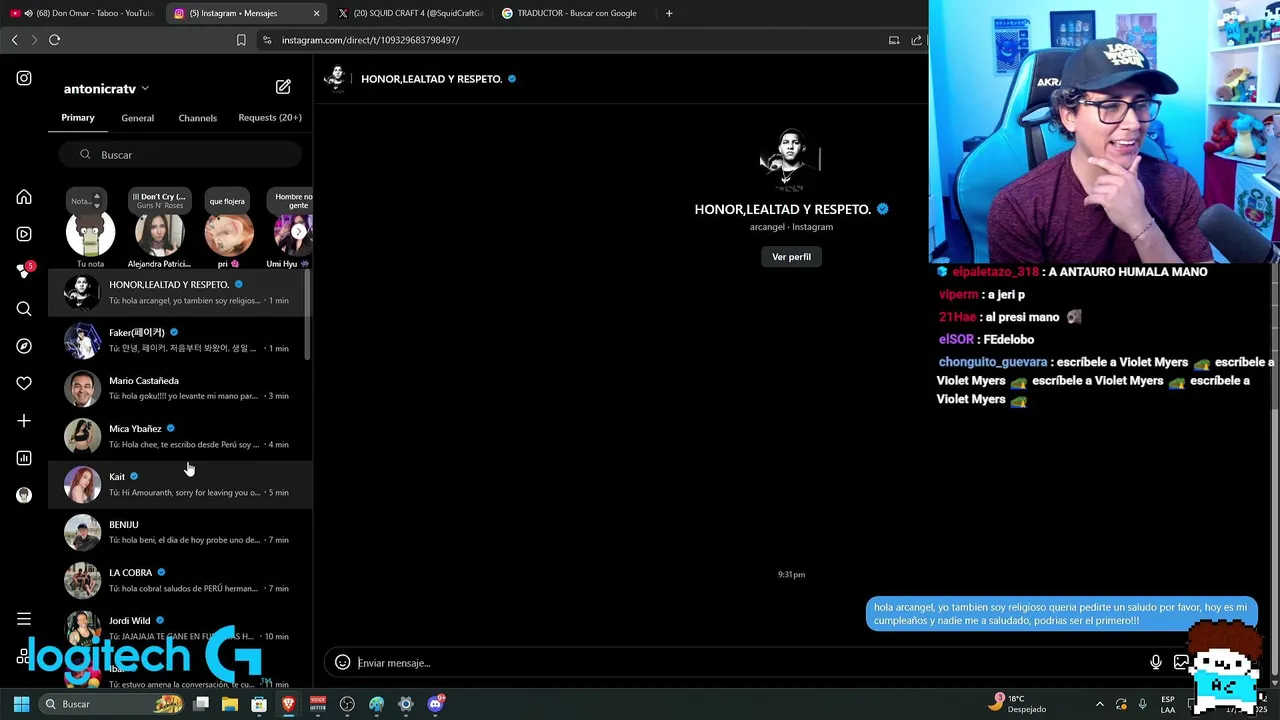View Alejandra Patricia's note avatar
The image size is (1280, 720).
pyautogui.click(x=159, y=235)
